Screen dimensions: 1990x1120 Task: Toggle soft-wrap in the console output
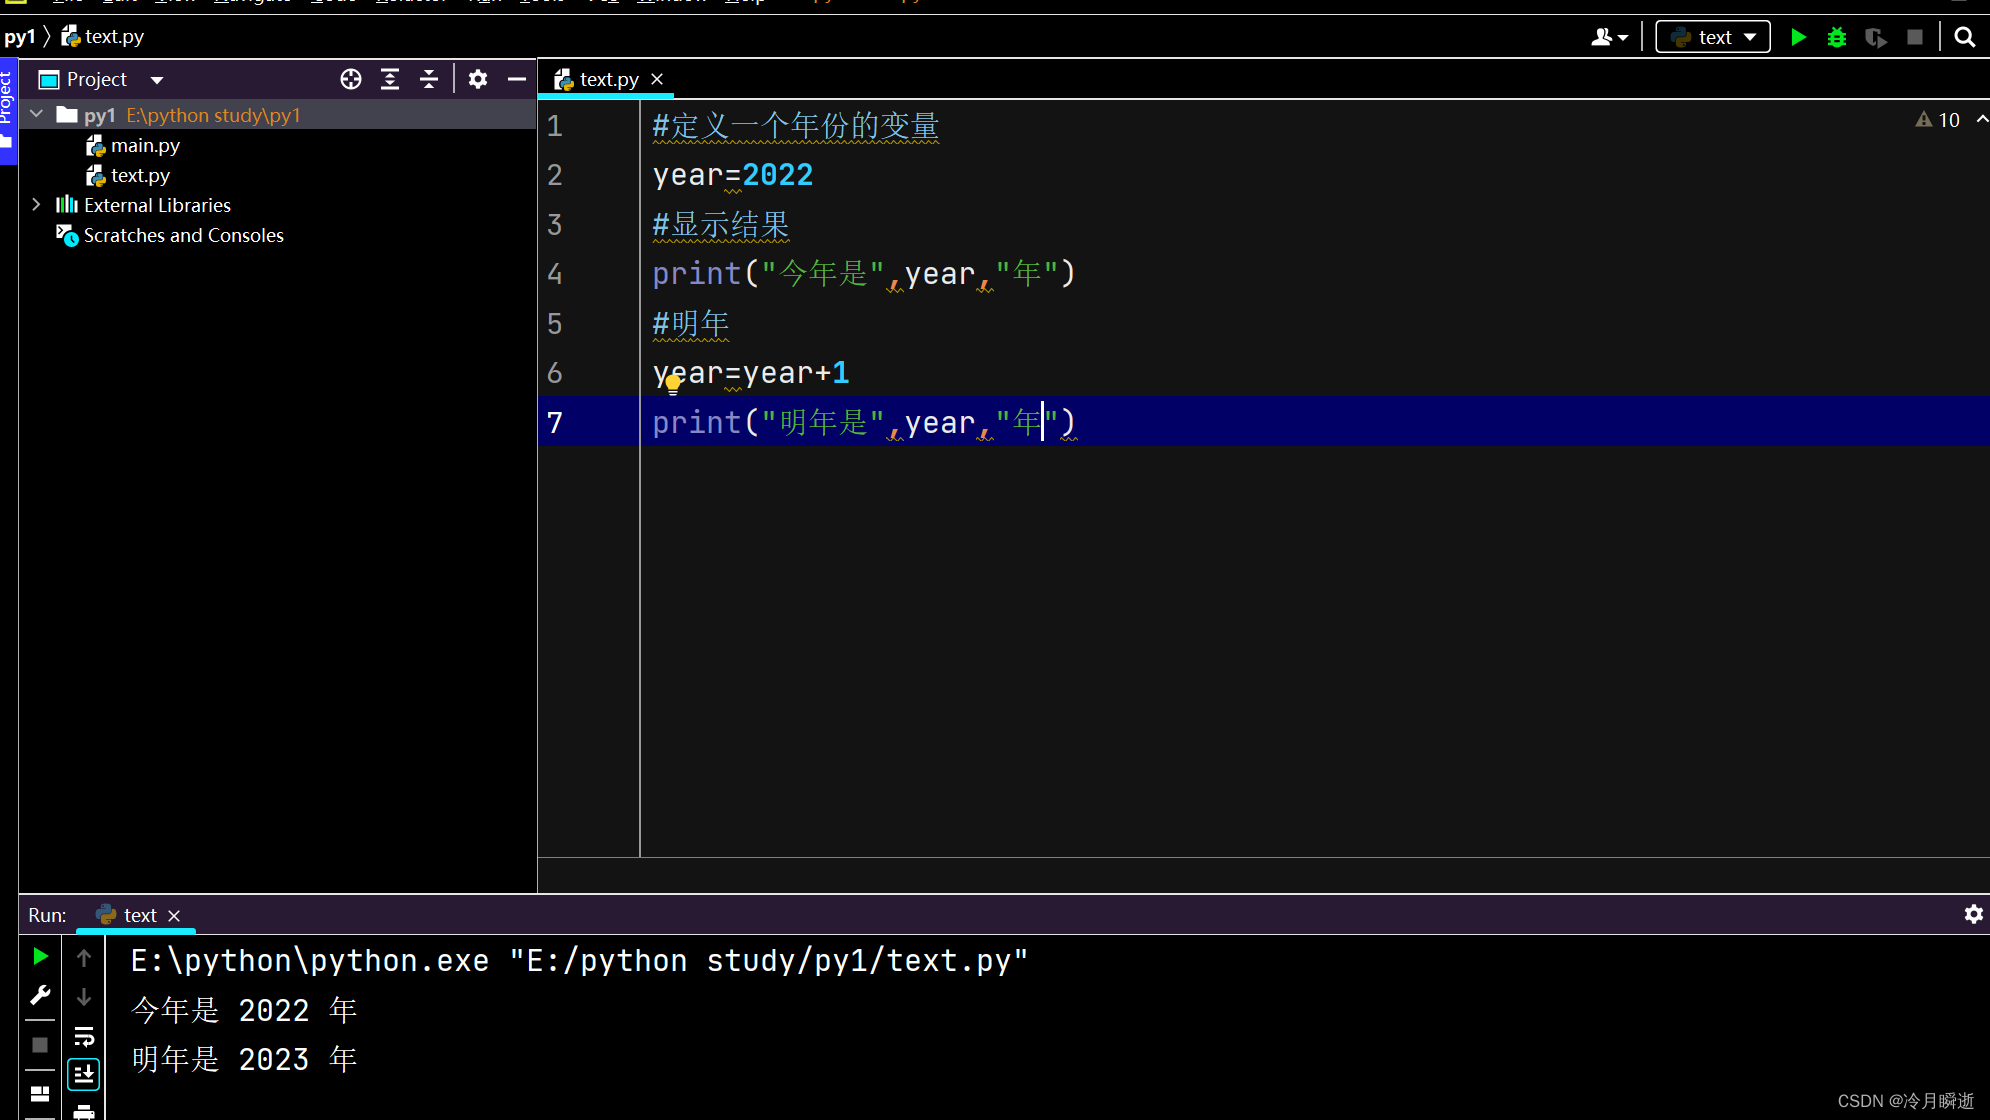84,1036
